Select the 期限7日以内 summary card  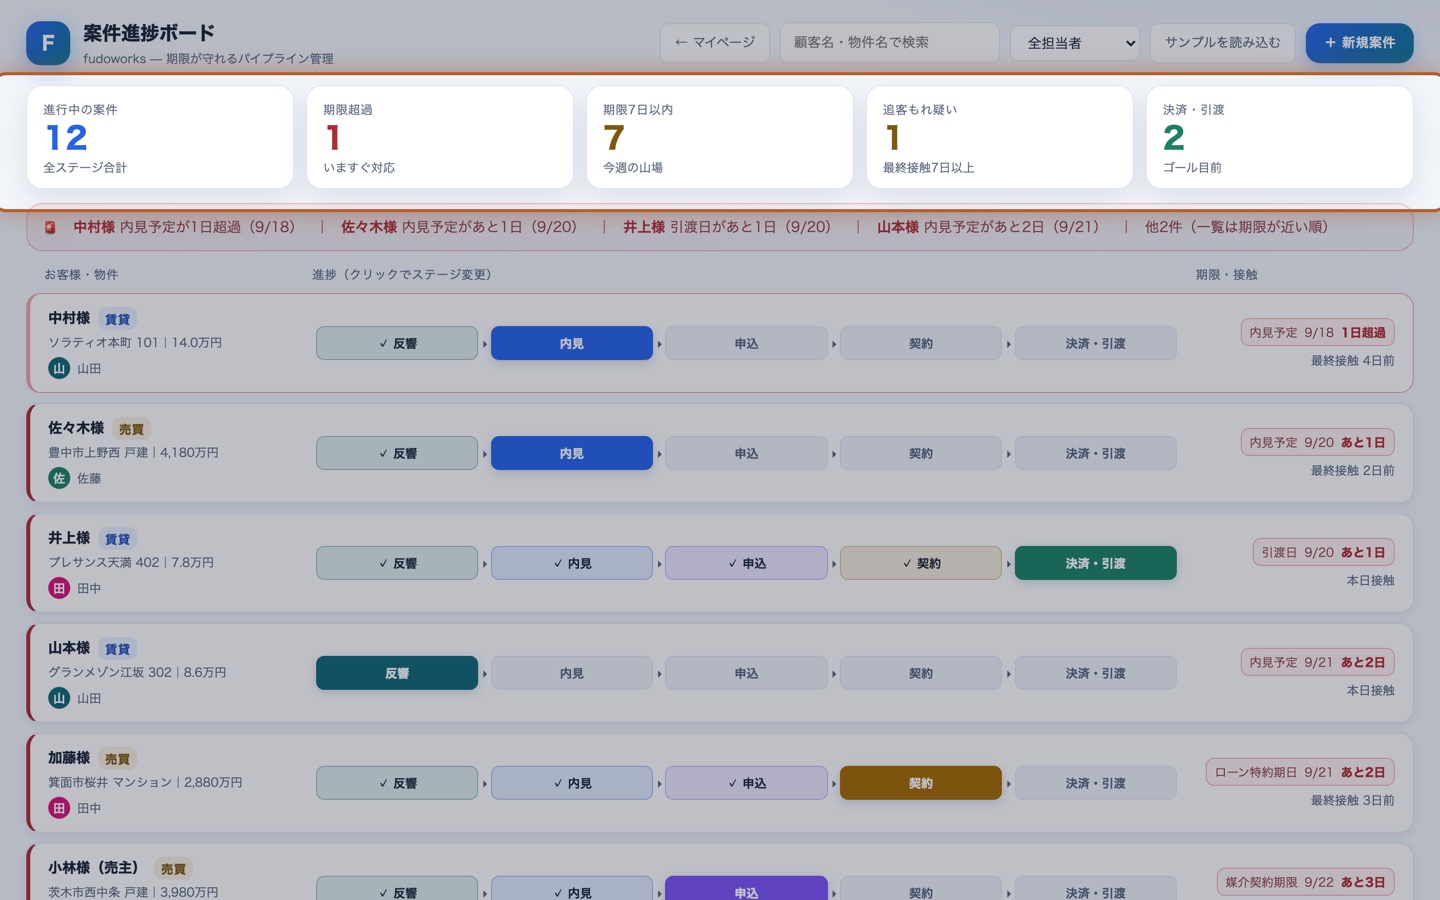(720, 137)
